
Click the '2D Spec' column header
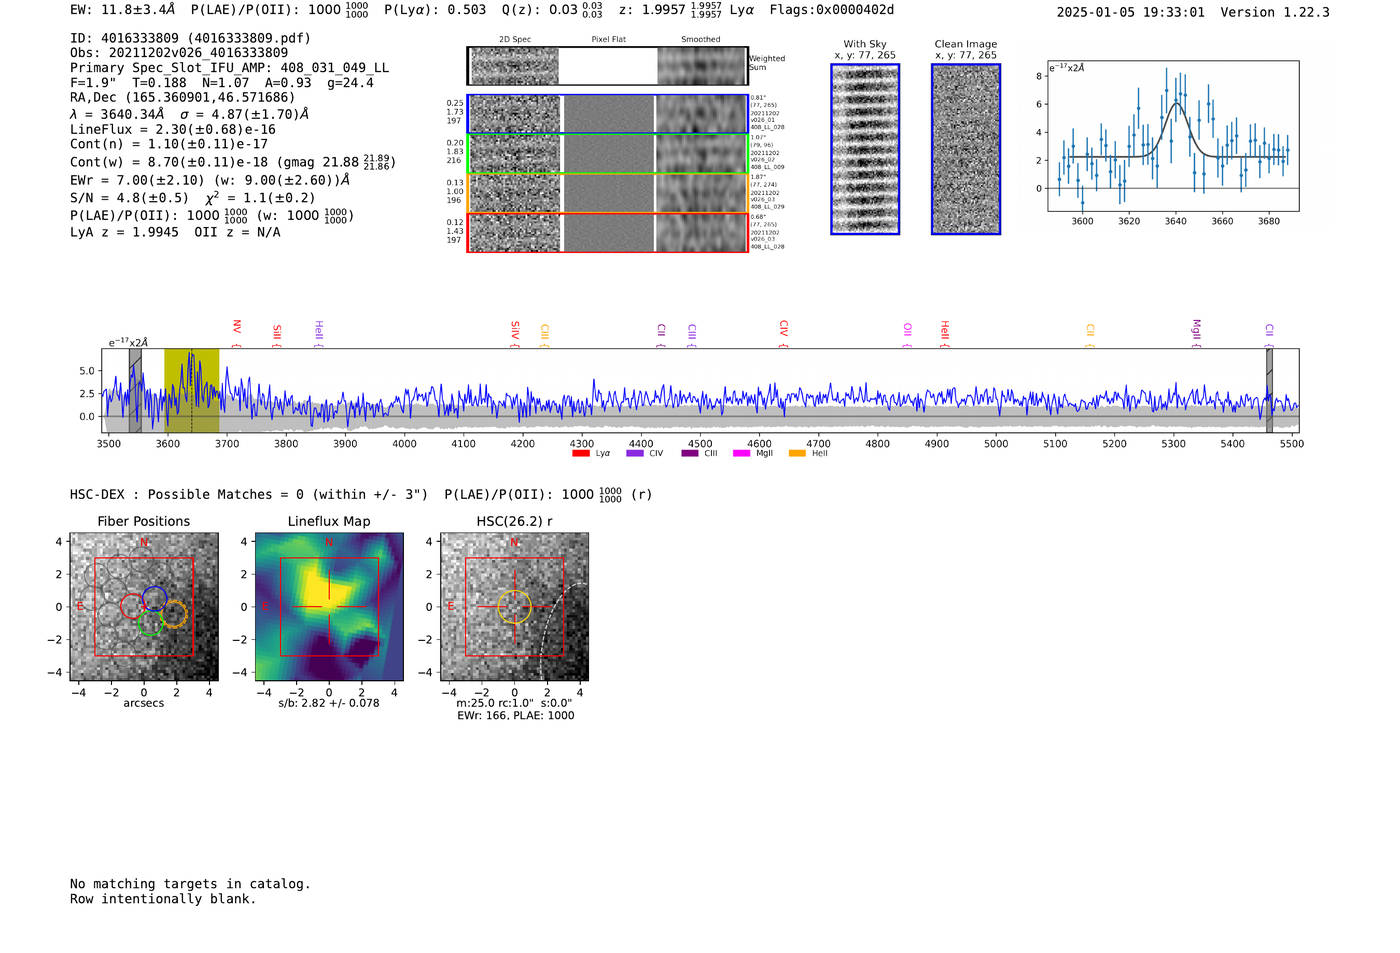[x=515, y=39]
